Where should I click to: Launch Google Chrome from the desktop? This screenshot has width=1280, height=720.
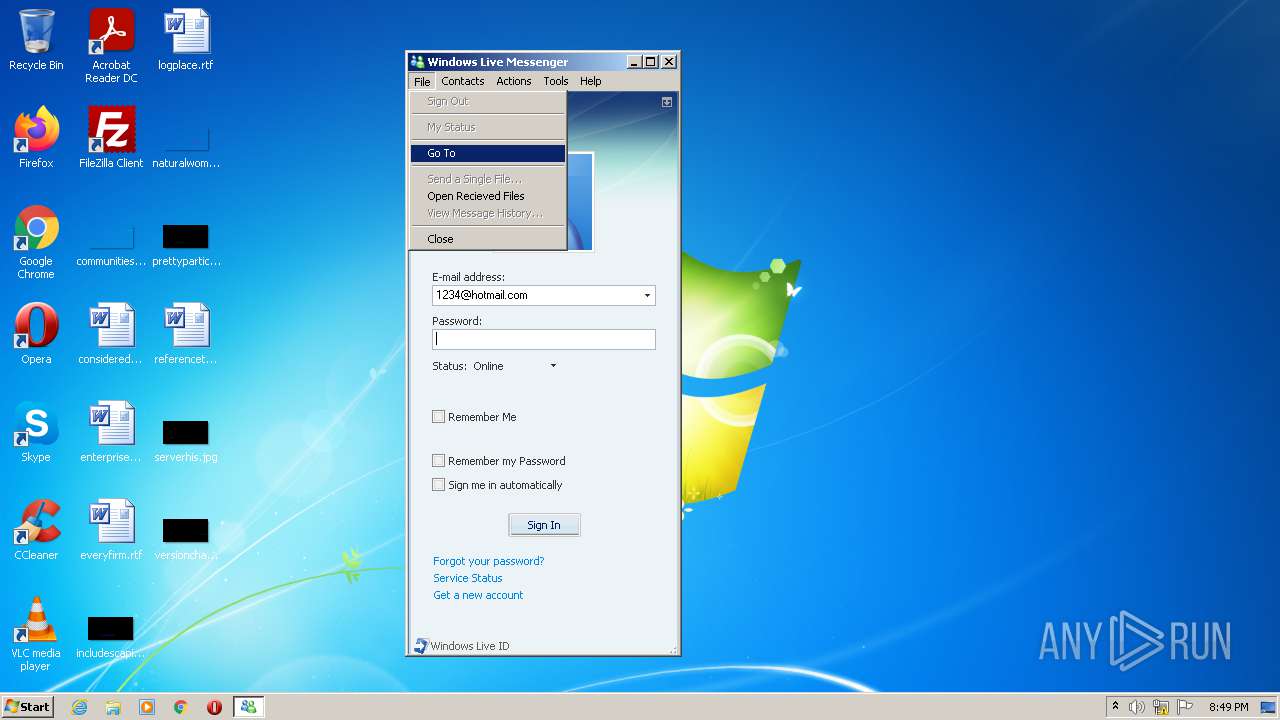click(36, 242)
